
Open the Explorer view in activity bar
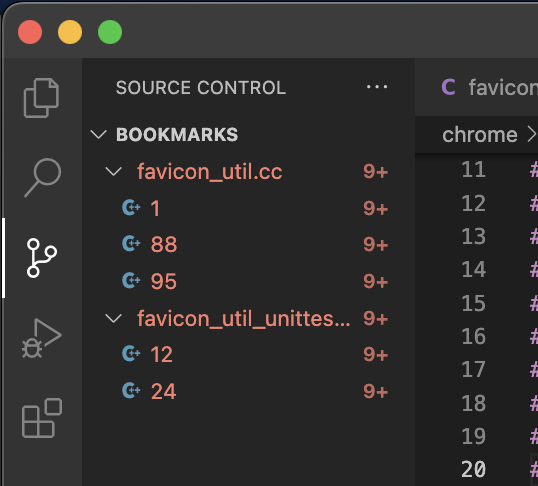pos(41,98)
